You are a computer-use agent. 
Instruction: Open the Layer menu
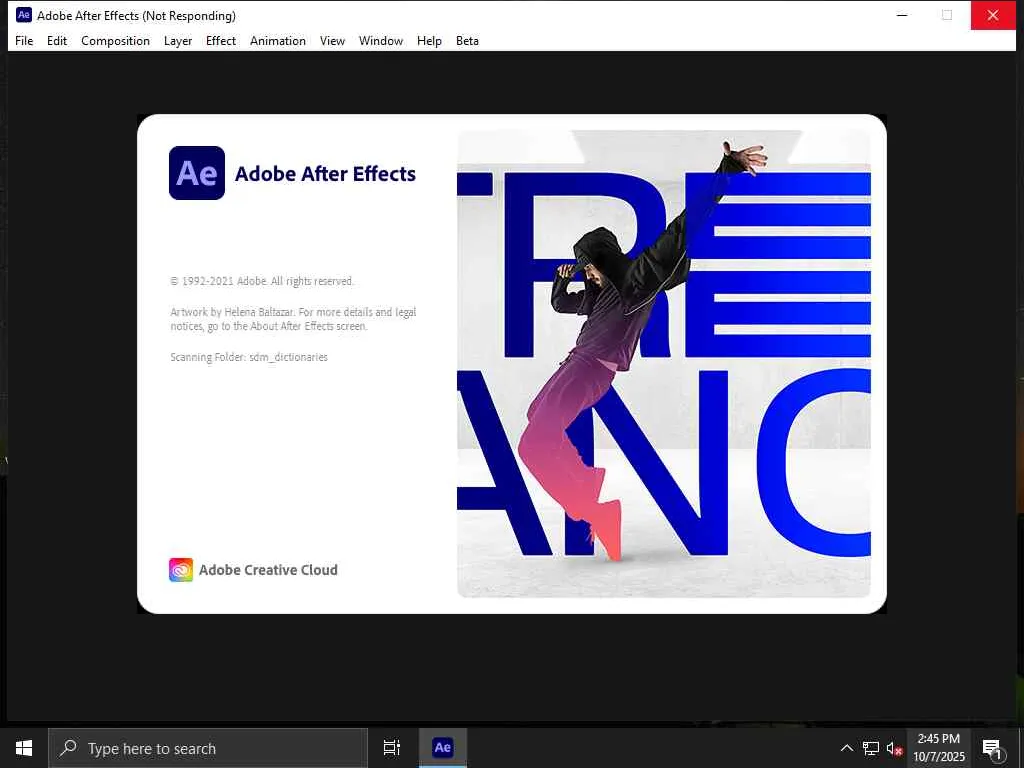pos(178,40)
